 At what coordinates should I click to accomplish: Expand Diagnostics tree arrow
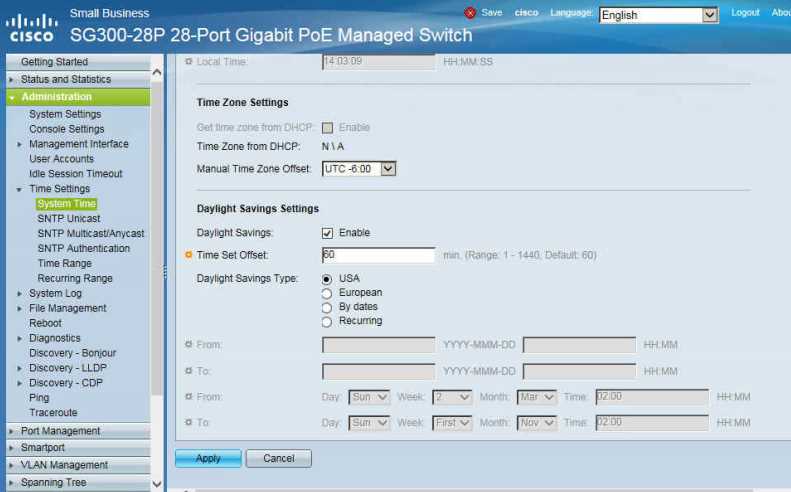tap(20, 338)
